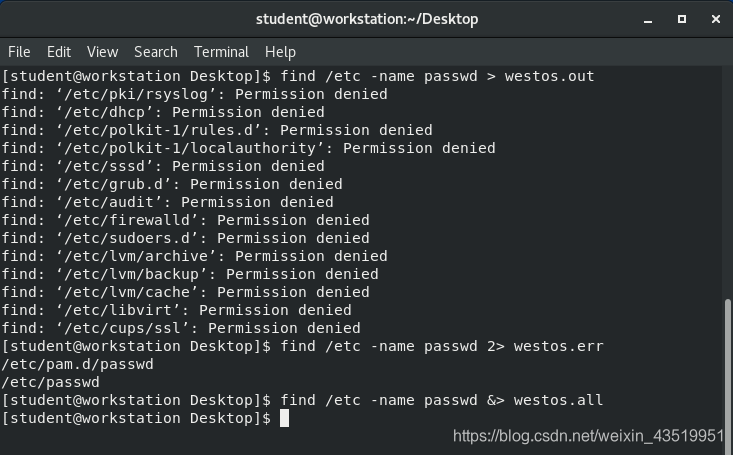Click the block cursor at the last prompt
733x455 pixels.
click(x=284, y=418)
